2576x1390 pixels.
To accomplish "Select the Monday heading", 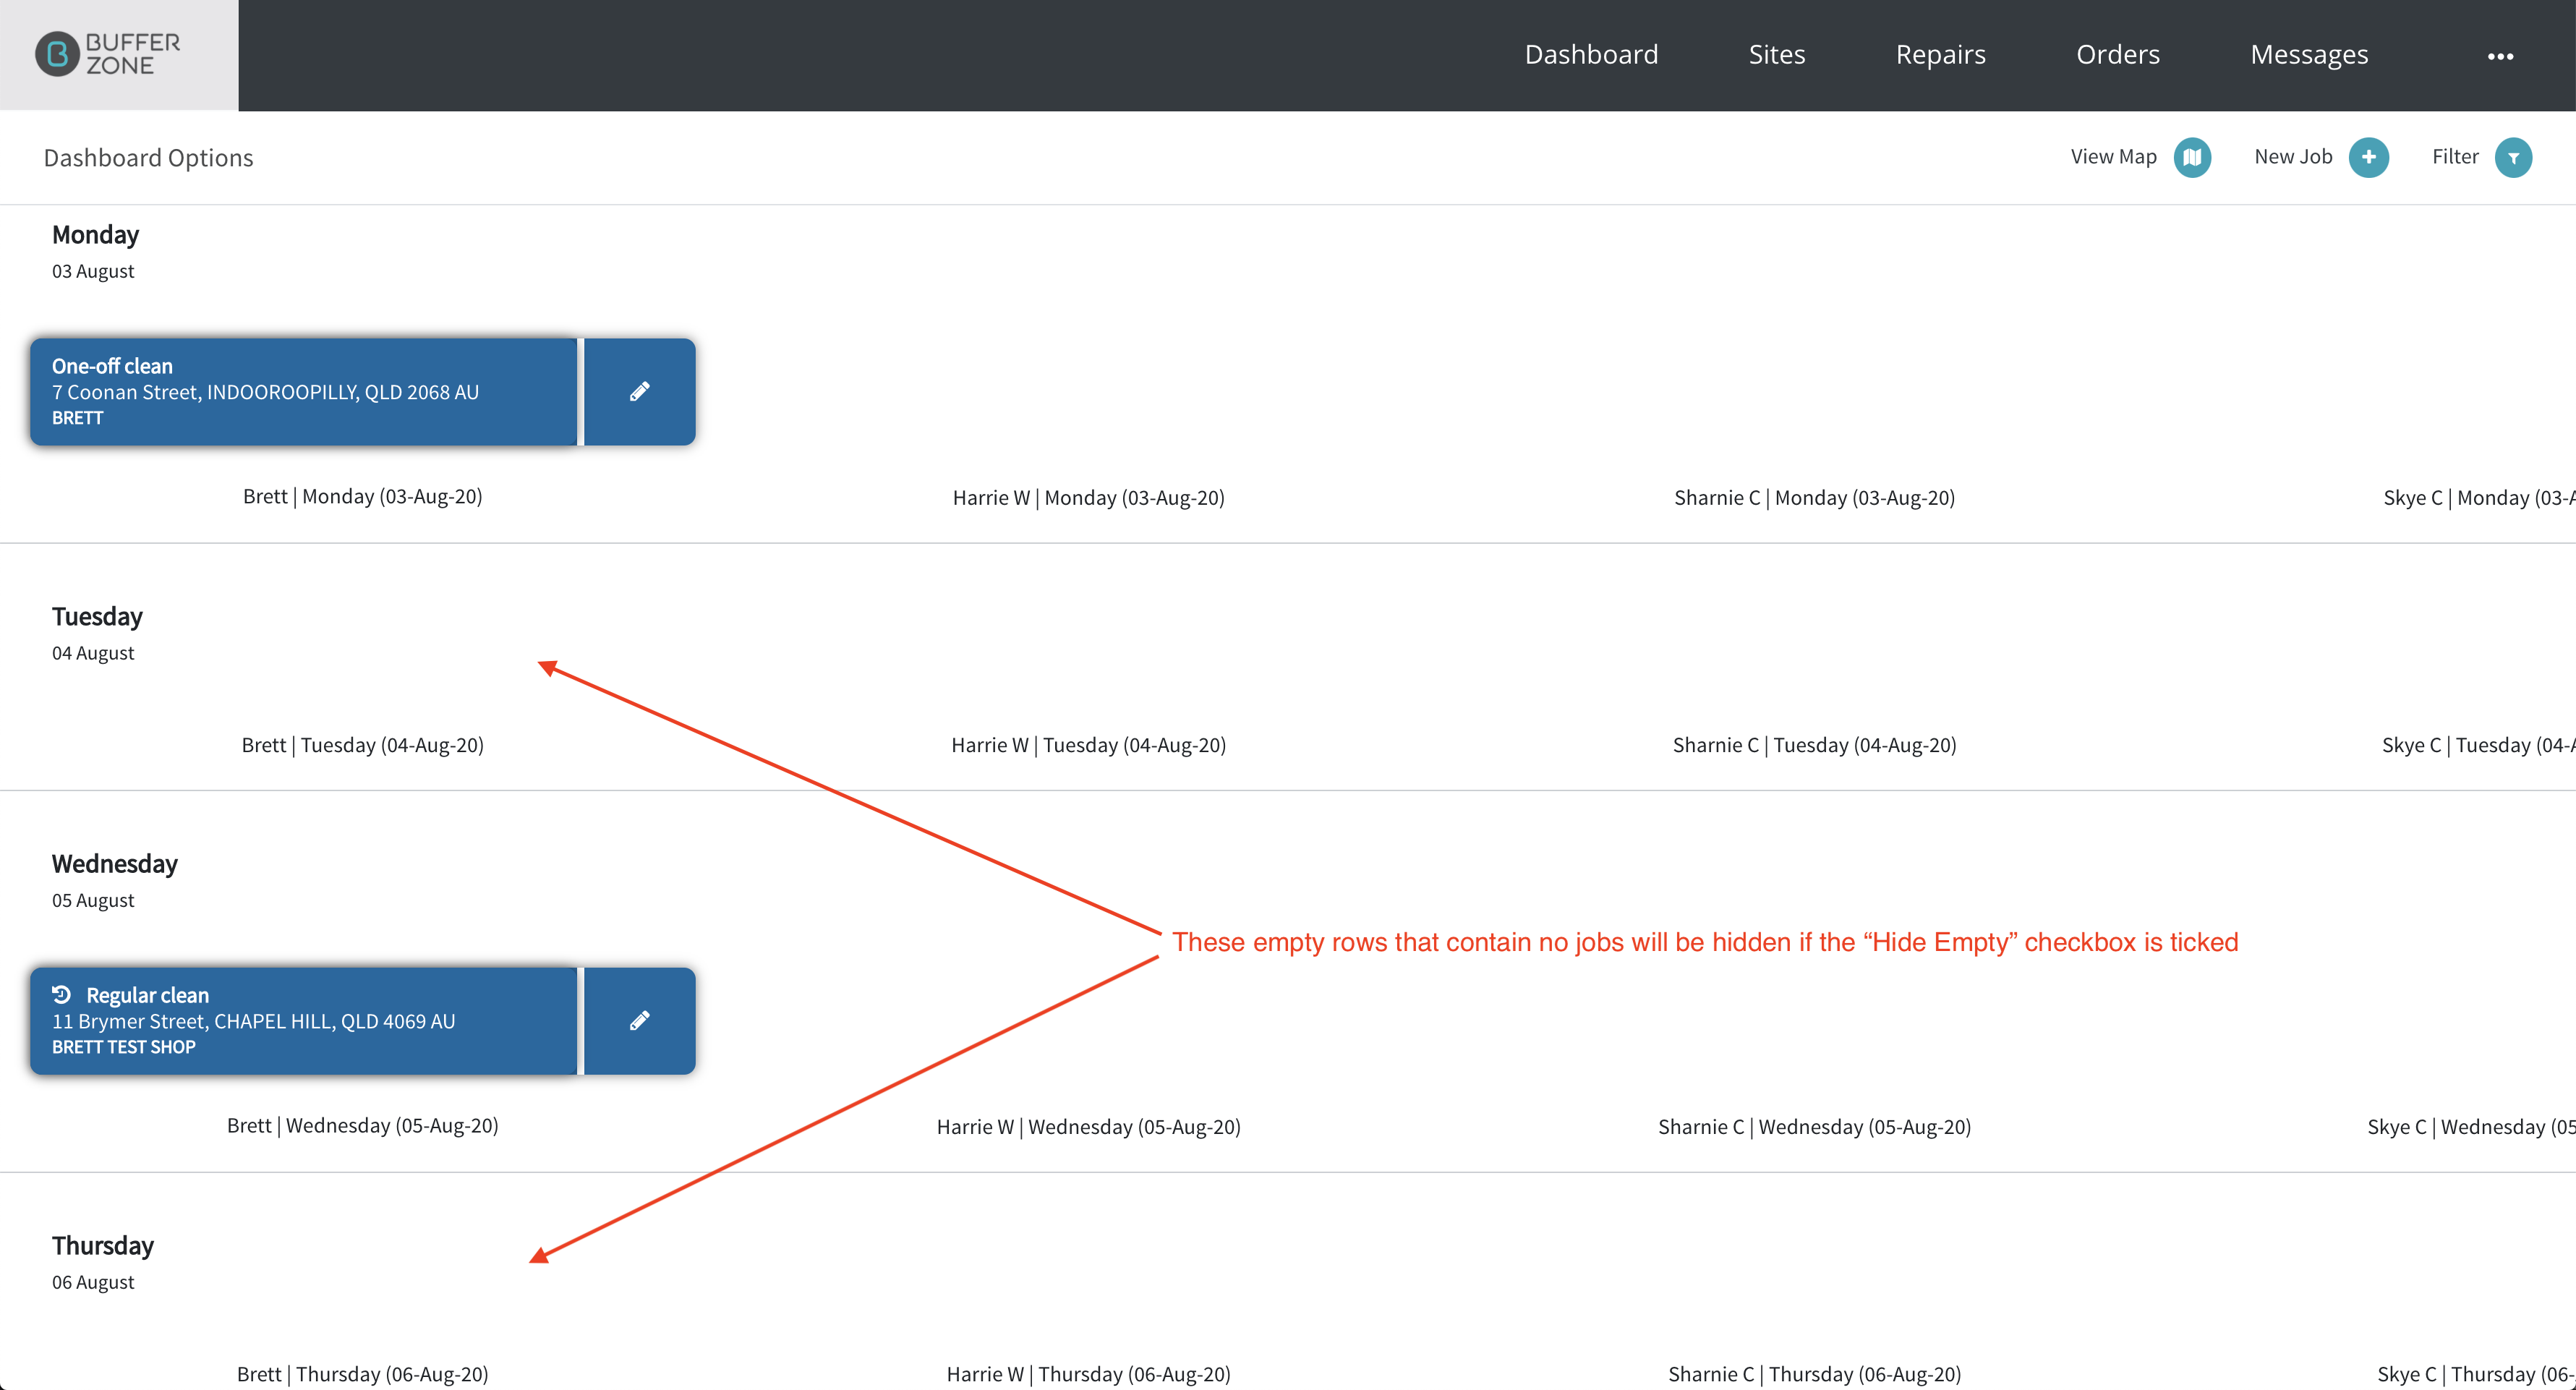I will (x=95, y=235).
